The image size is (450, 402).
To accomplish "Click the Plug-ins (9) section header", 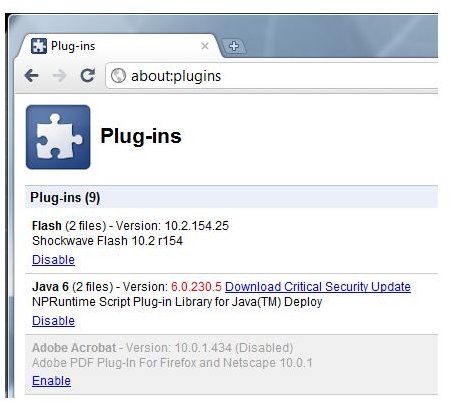I will 231,197.
